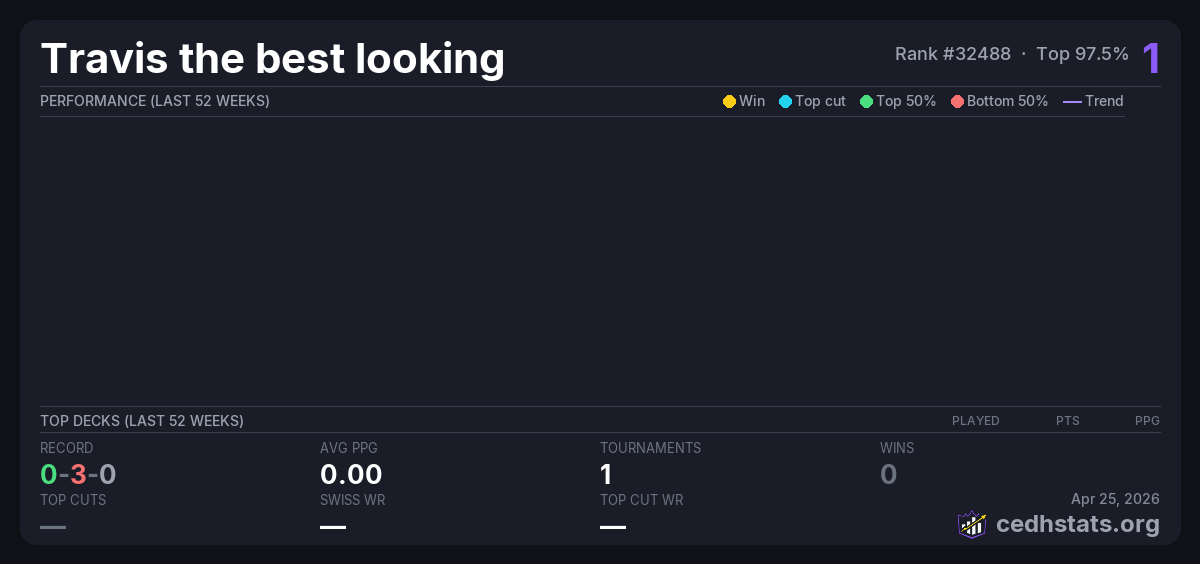Image resolution: width=1200 pixels, height=564 pixels.
Task: Sort by the PLAYED column header
Action: [x=975, y=421]
